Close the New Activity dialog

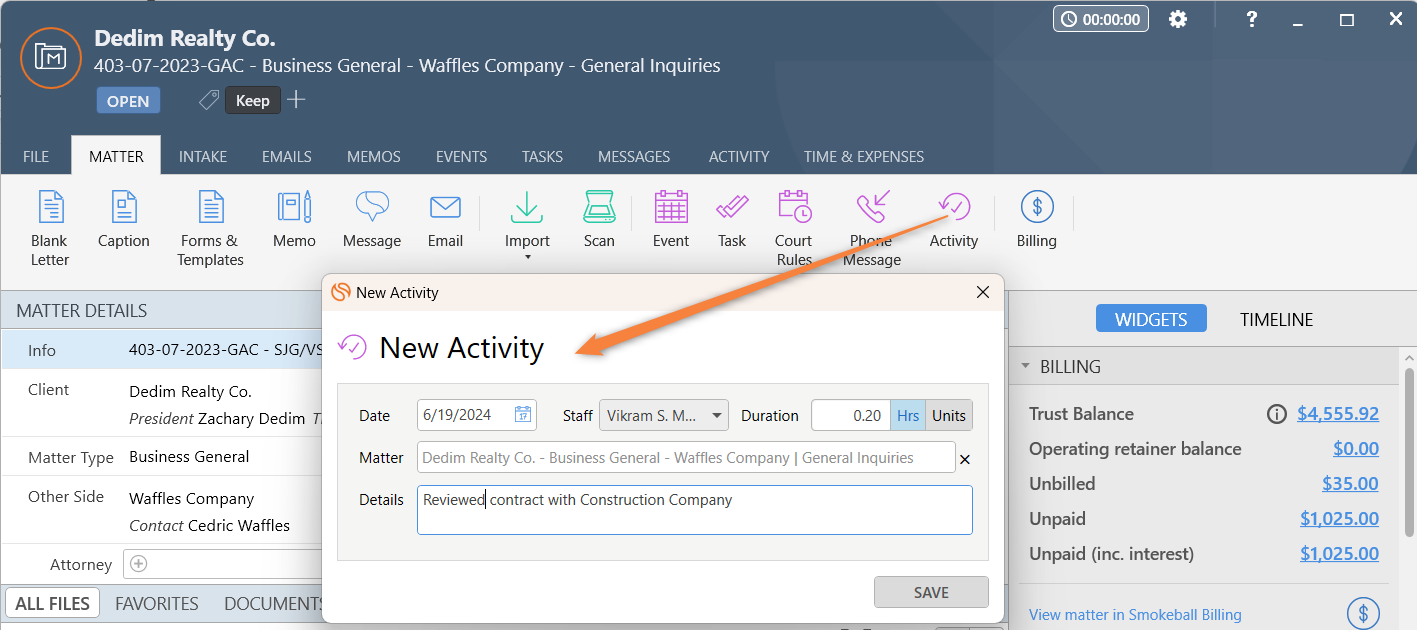pos(983,292)
